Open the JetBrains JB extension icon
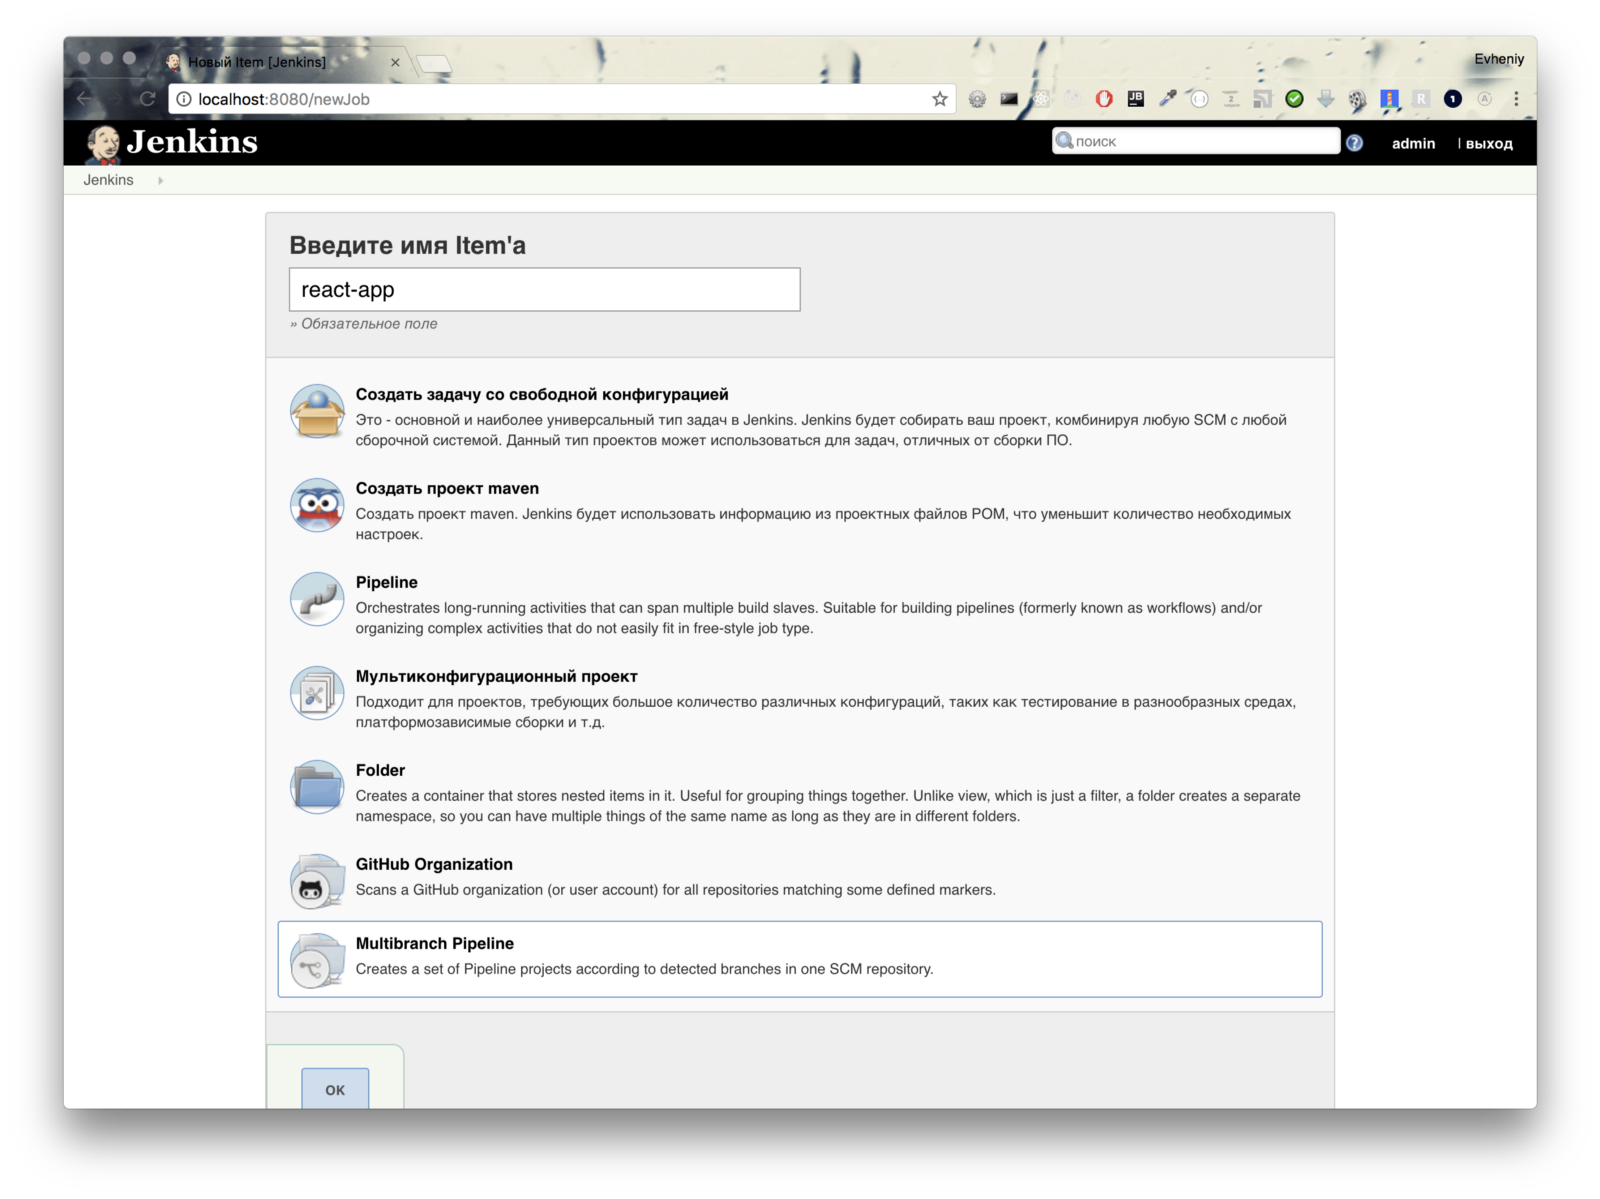Image resolution: width=1600 pixels, height=1199 pixels. pyautogui.click(x=1135, y=99)
